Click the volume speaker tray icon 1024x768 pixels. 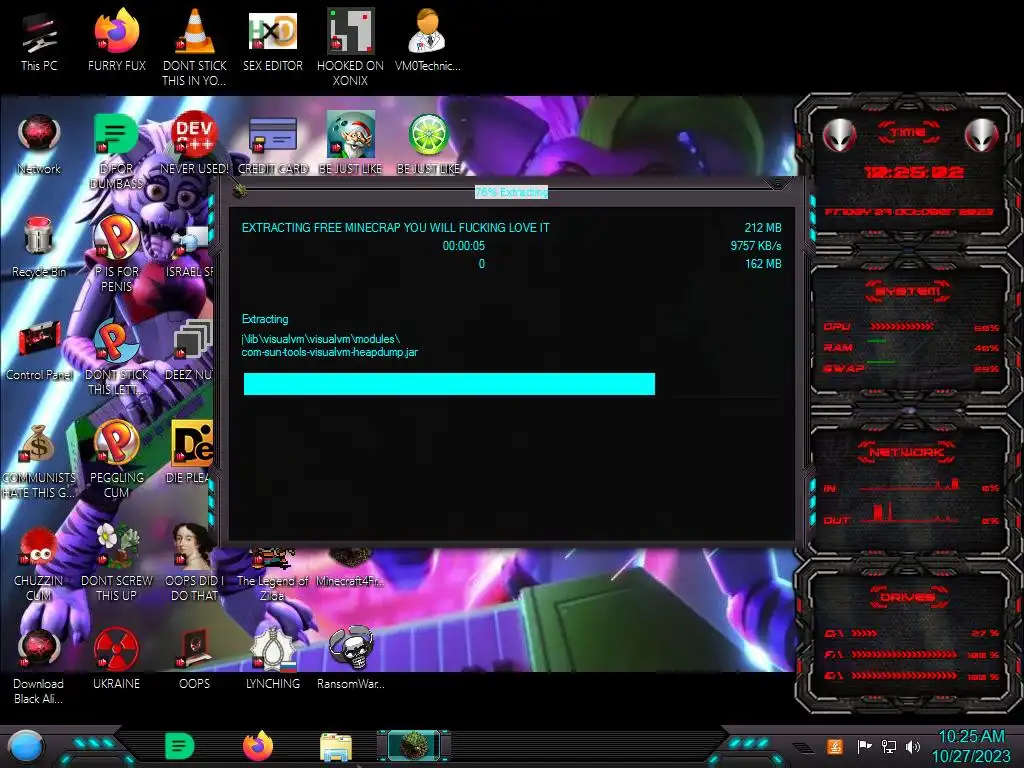coord(913,746)
